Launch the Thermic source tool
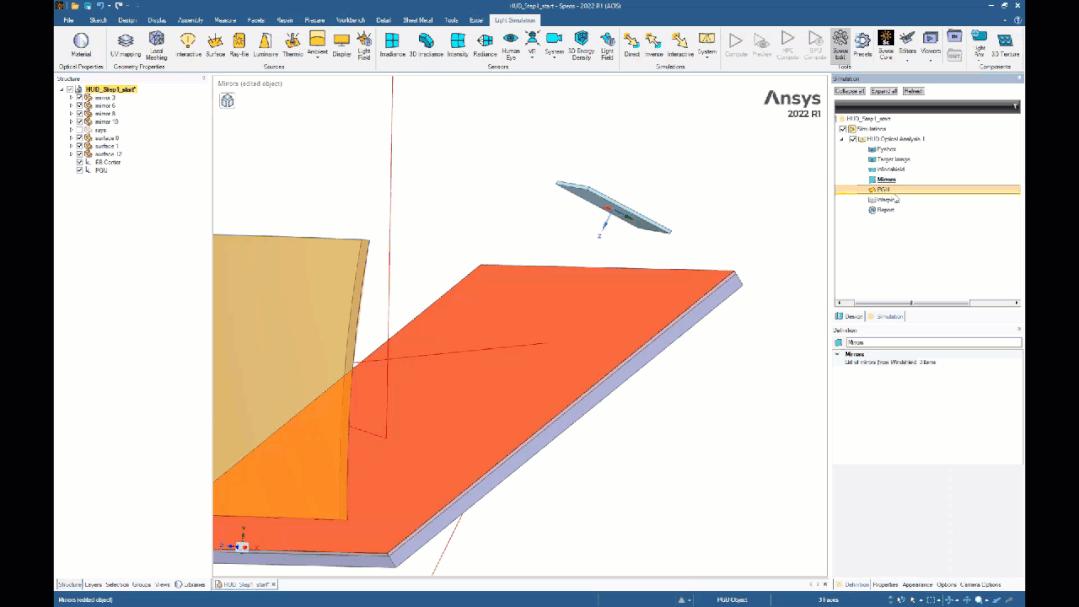 point(291,42)
